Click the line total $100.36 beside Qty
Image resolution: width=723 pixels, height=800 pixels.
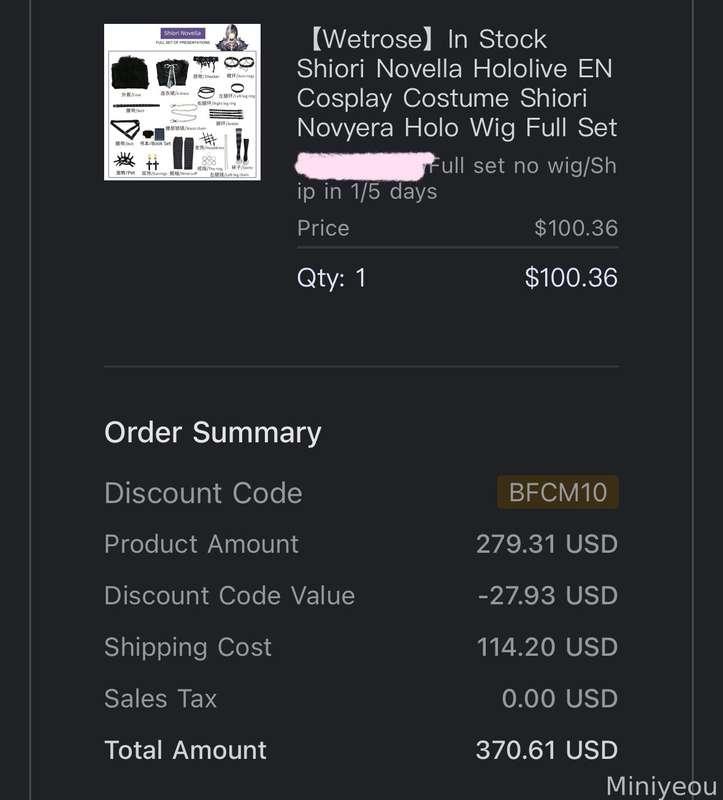pyautogui.click(x=571, y=278)
